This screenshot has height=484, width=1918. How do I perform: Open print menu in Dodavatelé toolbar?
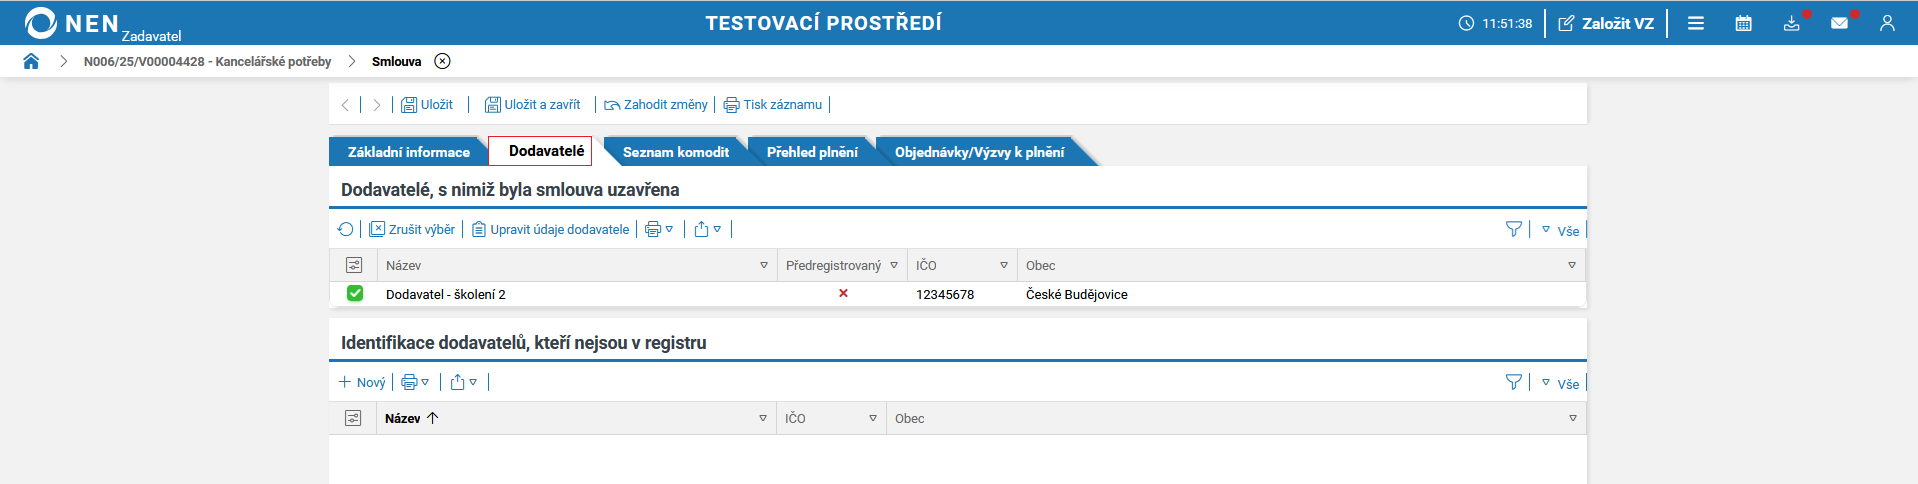coord(659,229)
